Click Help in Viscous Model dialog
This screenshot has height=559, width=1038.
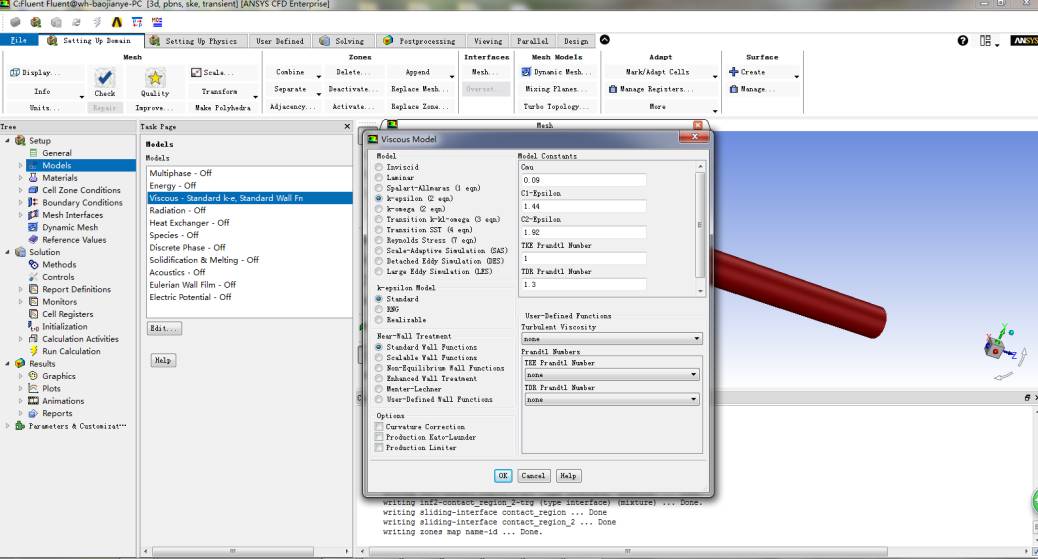(568, 476)
